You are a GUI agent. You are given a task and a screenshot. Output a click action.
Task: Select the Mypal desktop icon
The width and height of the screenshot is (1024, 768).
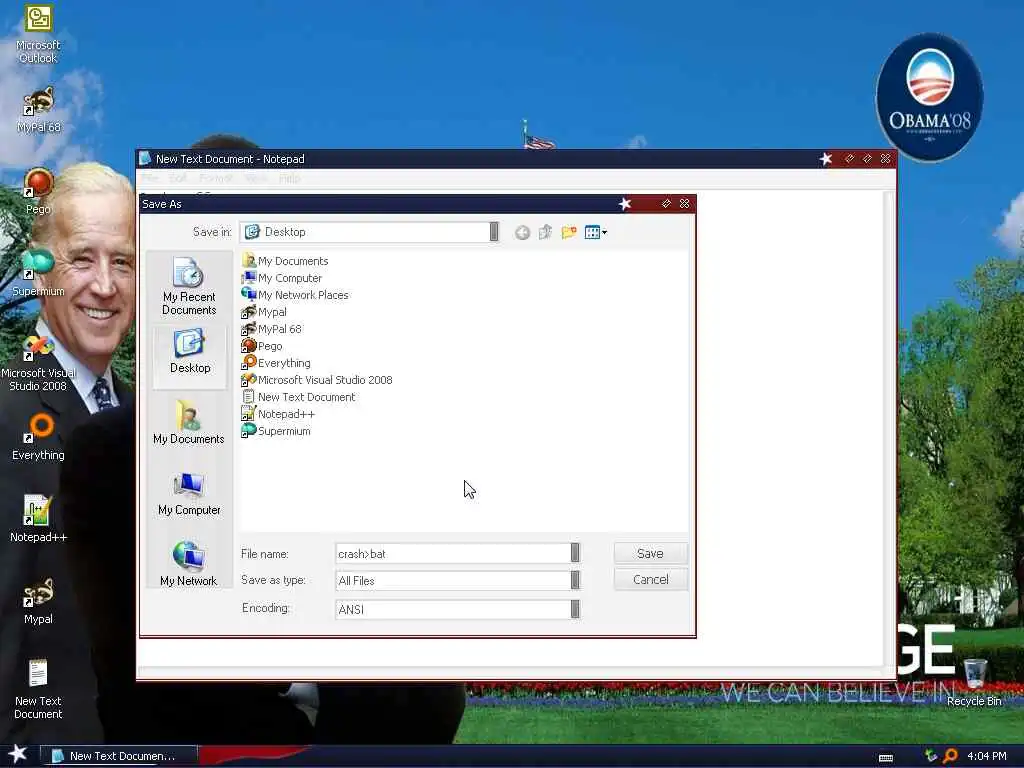(x=38, y=601)
